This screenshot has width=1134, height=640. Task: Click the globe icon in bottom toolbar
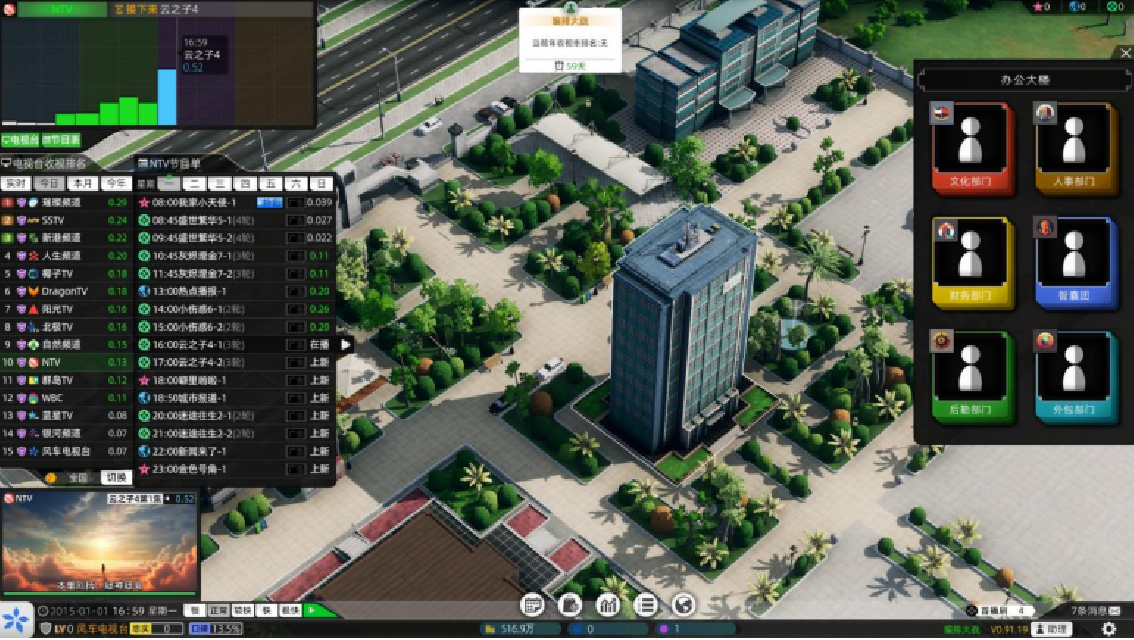[684, 605]
